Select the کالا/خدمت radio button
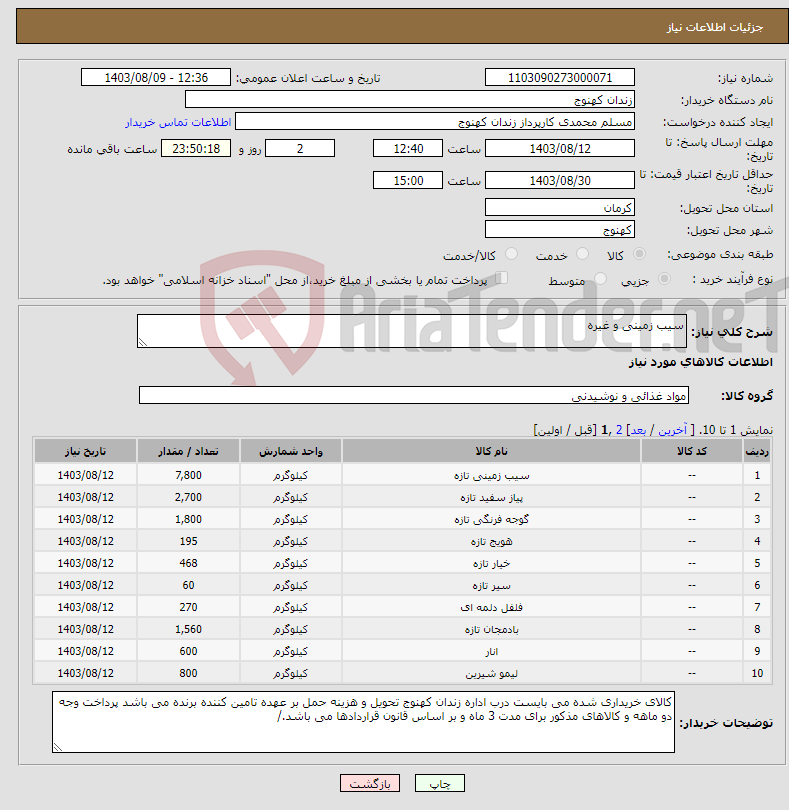 (x=511, y=254)
